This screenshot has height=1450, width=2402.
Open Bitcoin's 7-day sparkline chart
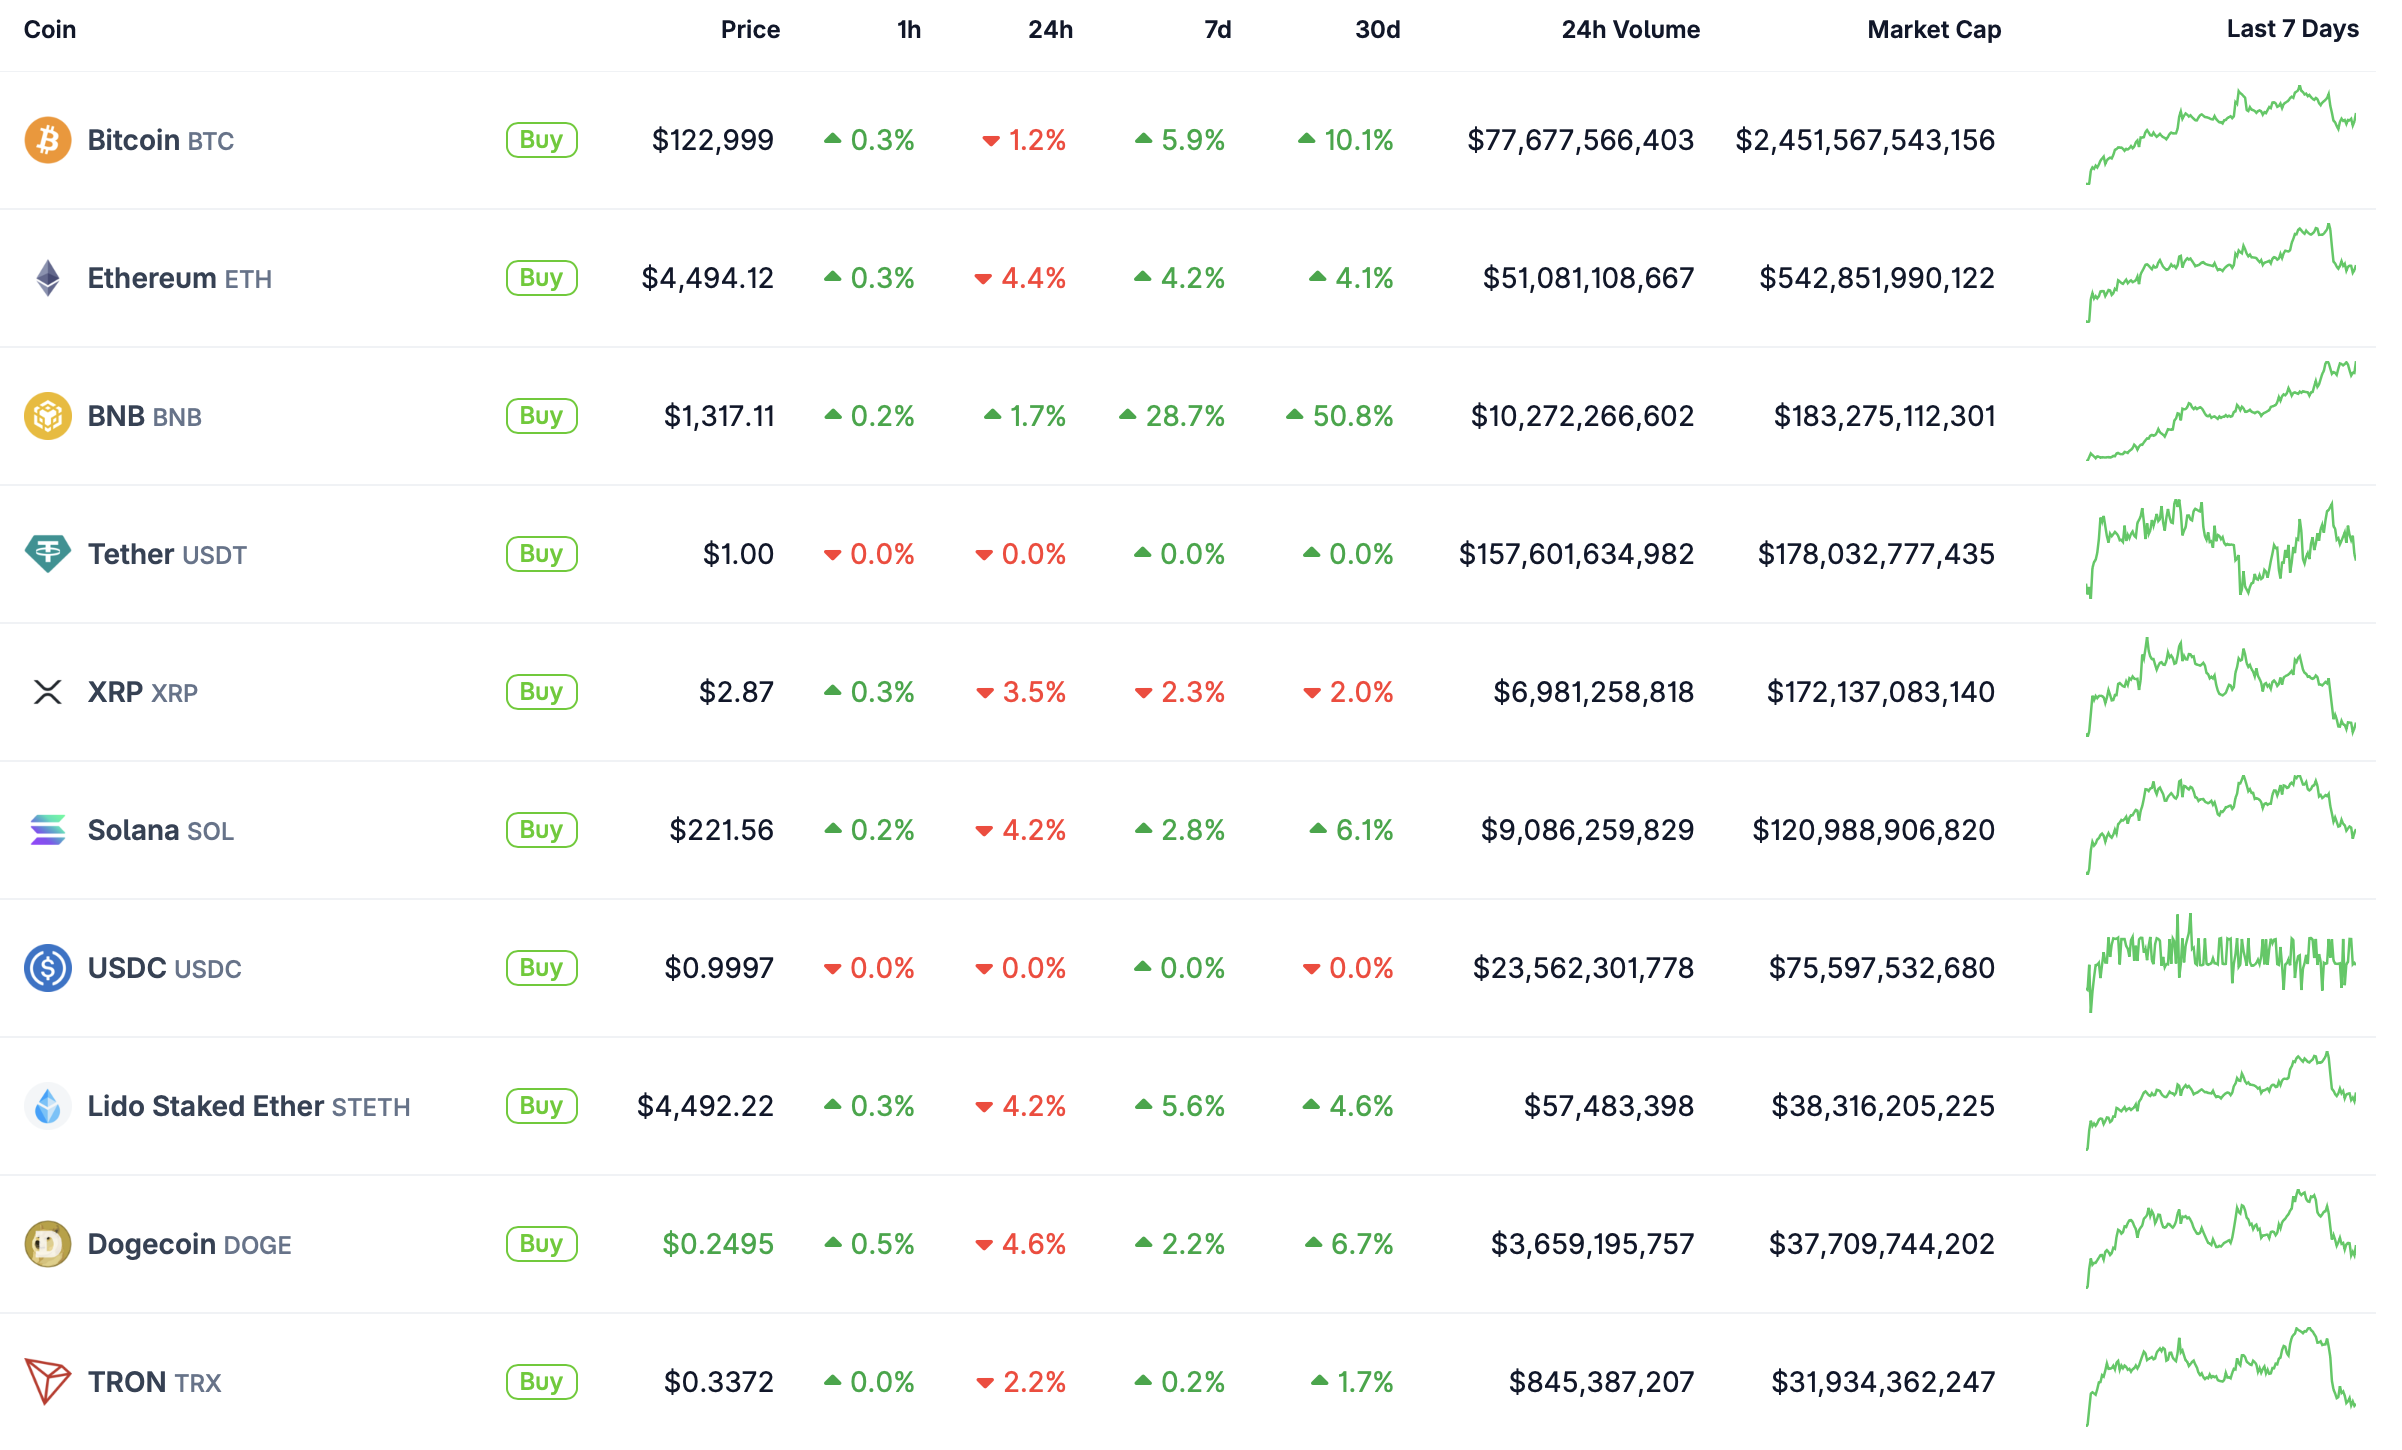[x=2220, y=137]
